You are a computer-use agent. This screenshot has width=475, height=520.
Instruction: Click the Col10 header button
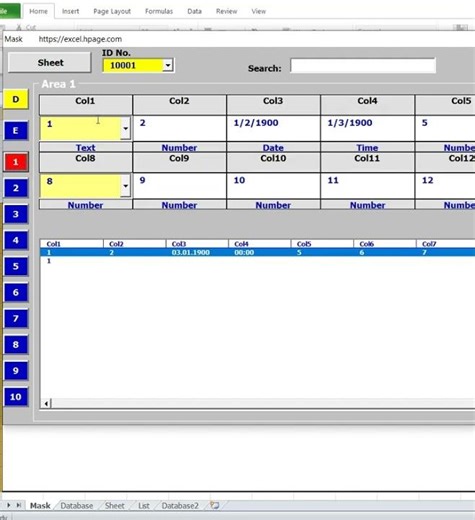tap(273, 162)
